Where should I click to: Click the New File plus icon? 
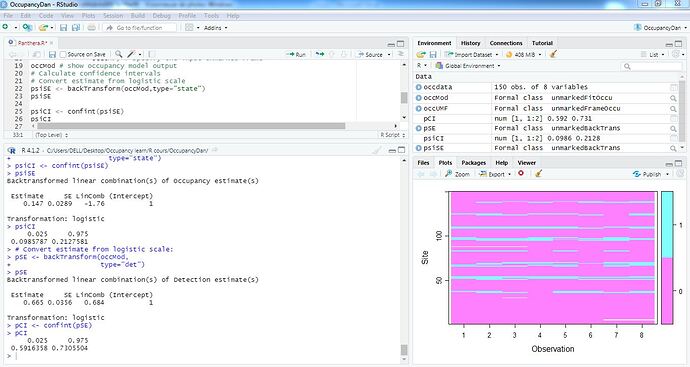(5, 27)
